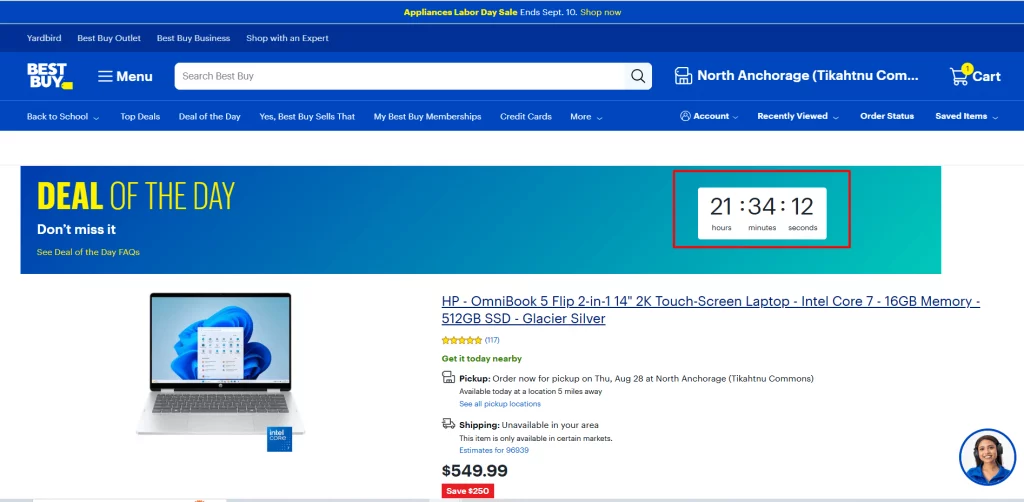Open the (117) reviews count
This screenshot has height=502, width=1024.
click(492, 340)
